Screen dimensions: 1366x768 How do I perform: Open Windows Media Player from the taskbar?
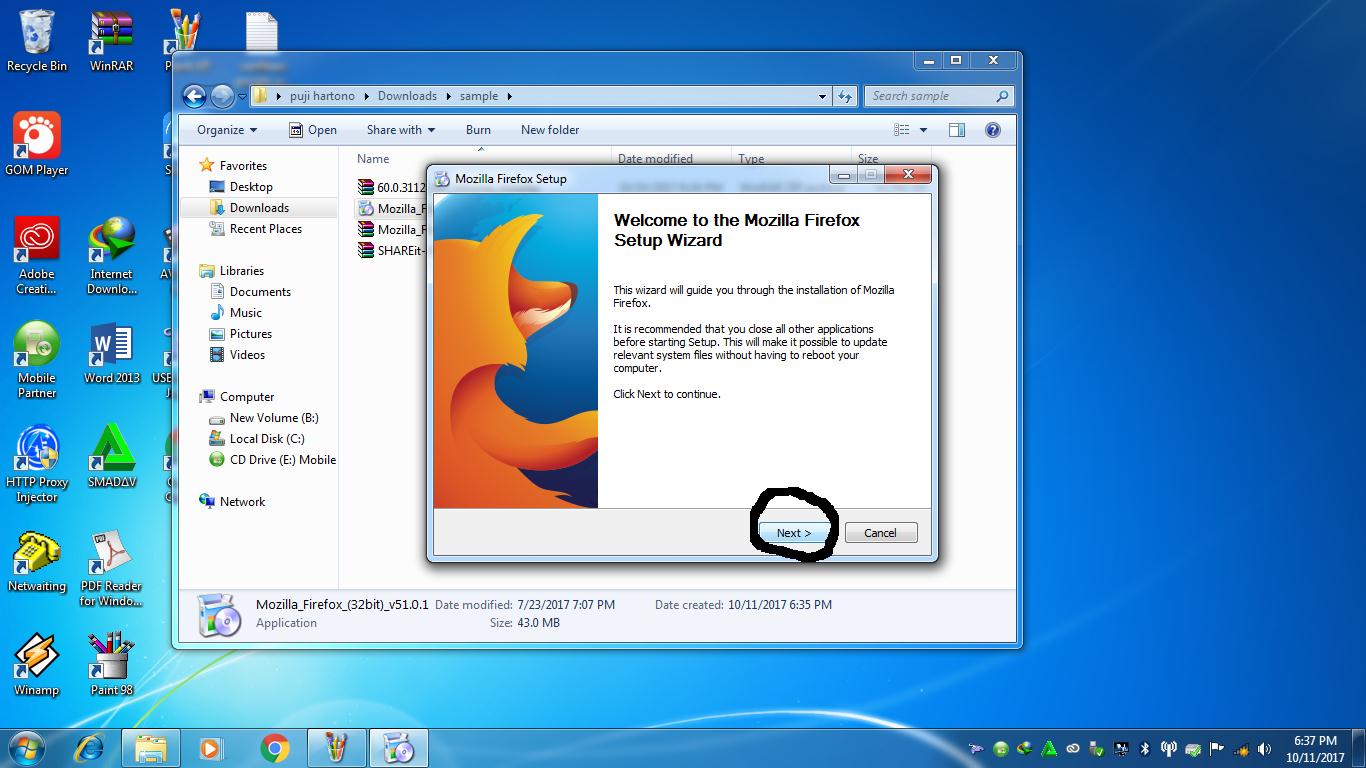[210, 747]
